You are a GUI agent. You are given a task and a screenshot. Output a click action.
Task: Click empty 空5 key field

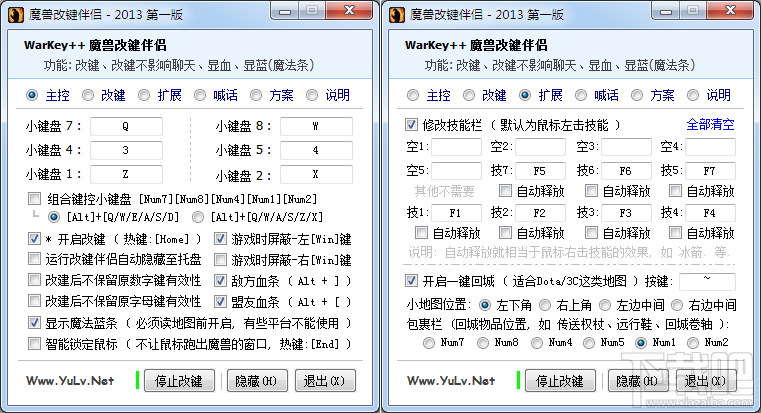point(457,171)
